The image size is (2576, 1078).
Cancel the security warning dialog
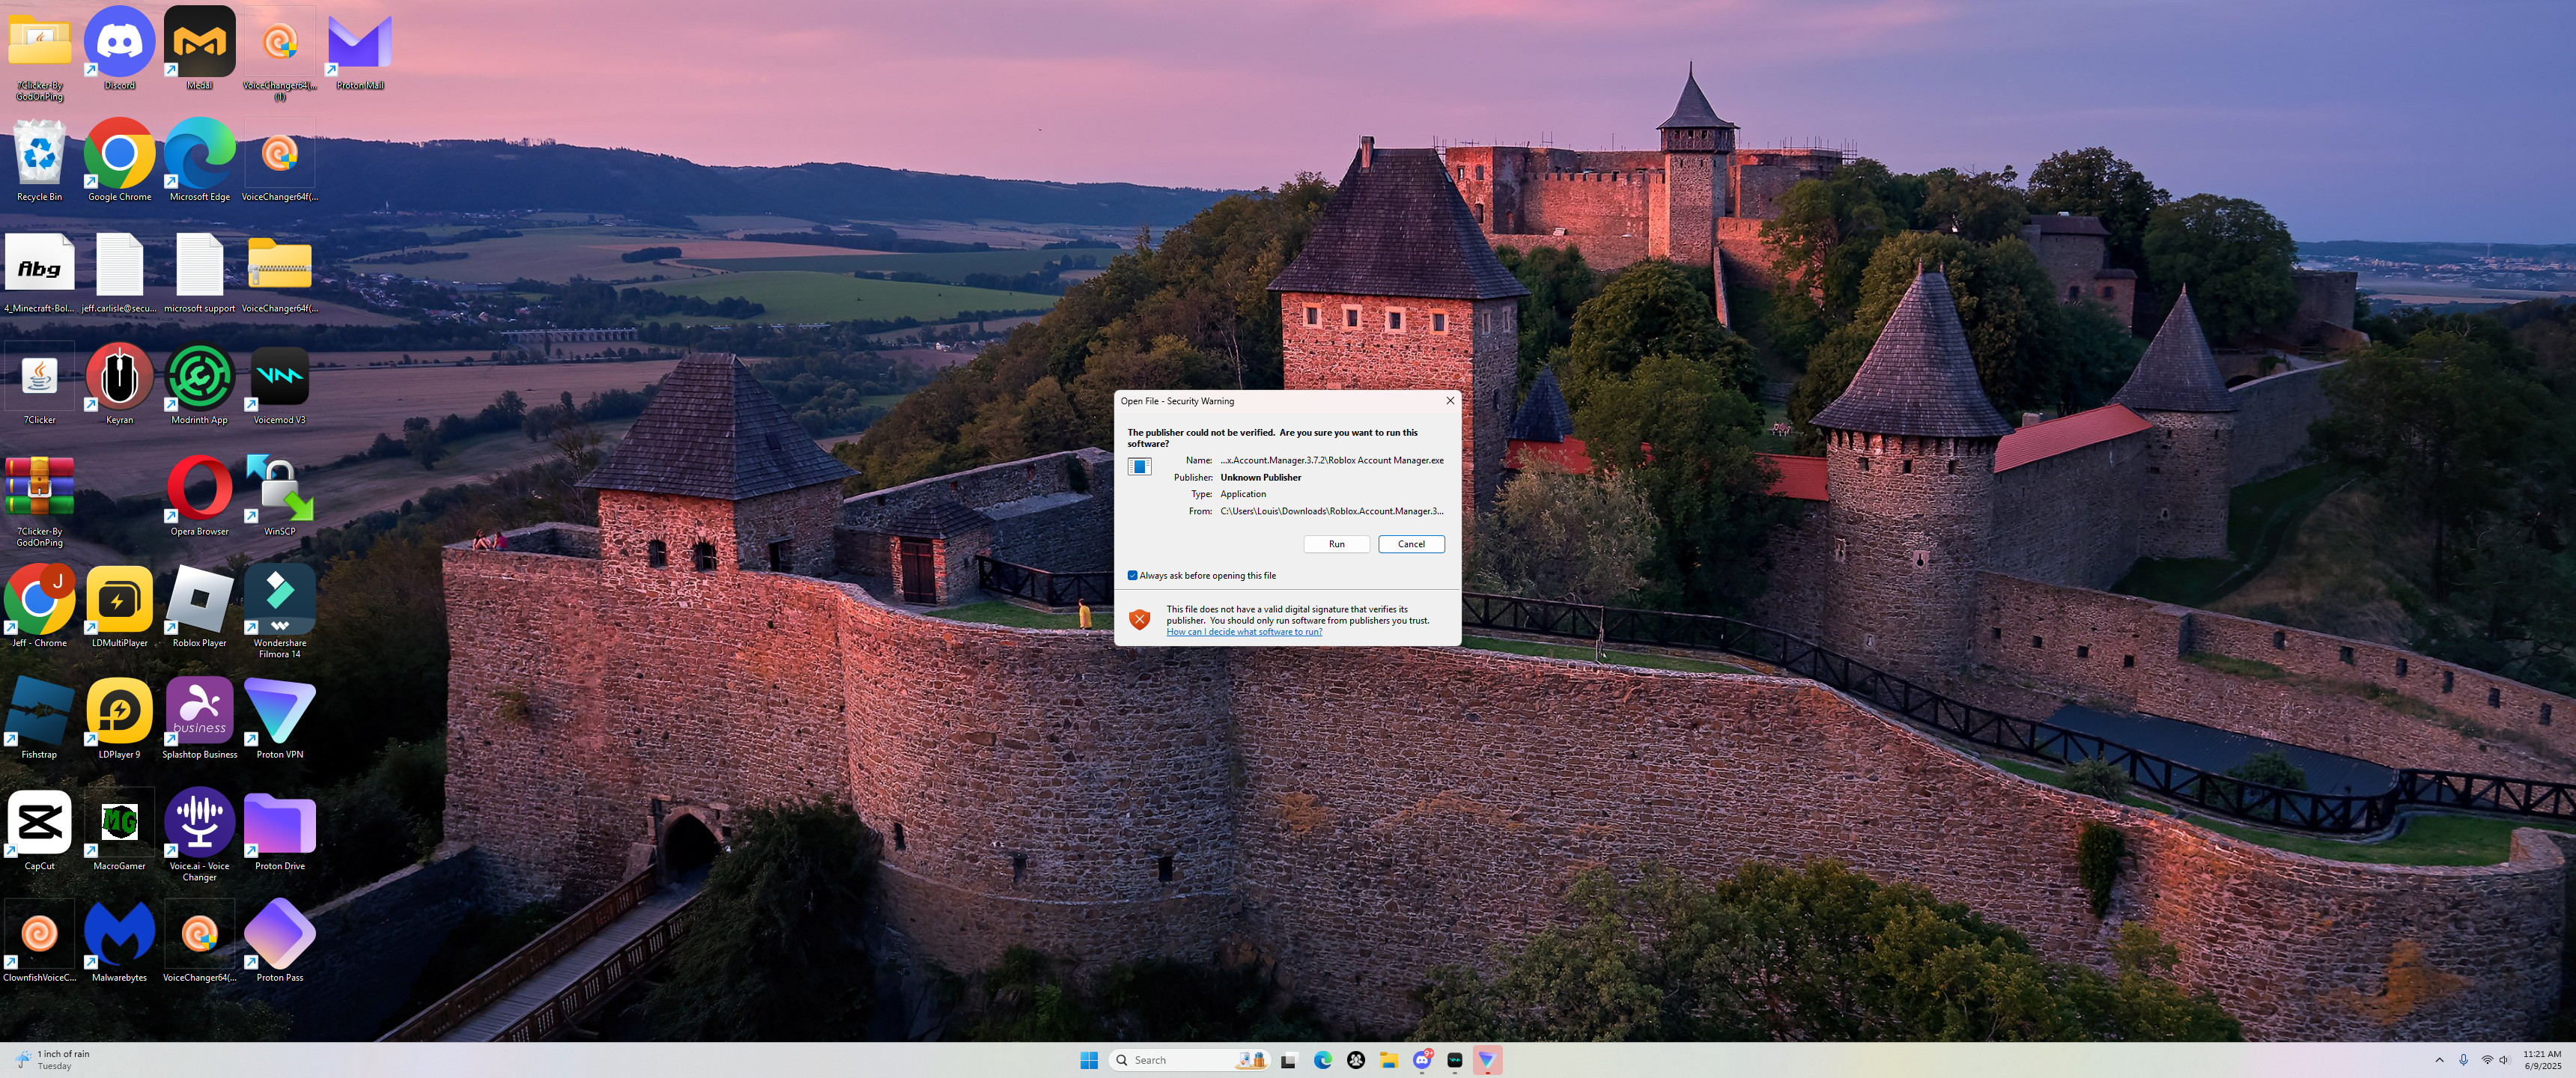click(1411, 544)
